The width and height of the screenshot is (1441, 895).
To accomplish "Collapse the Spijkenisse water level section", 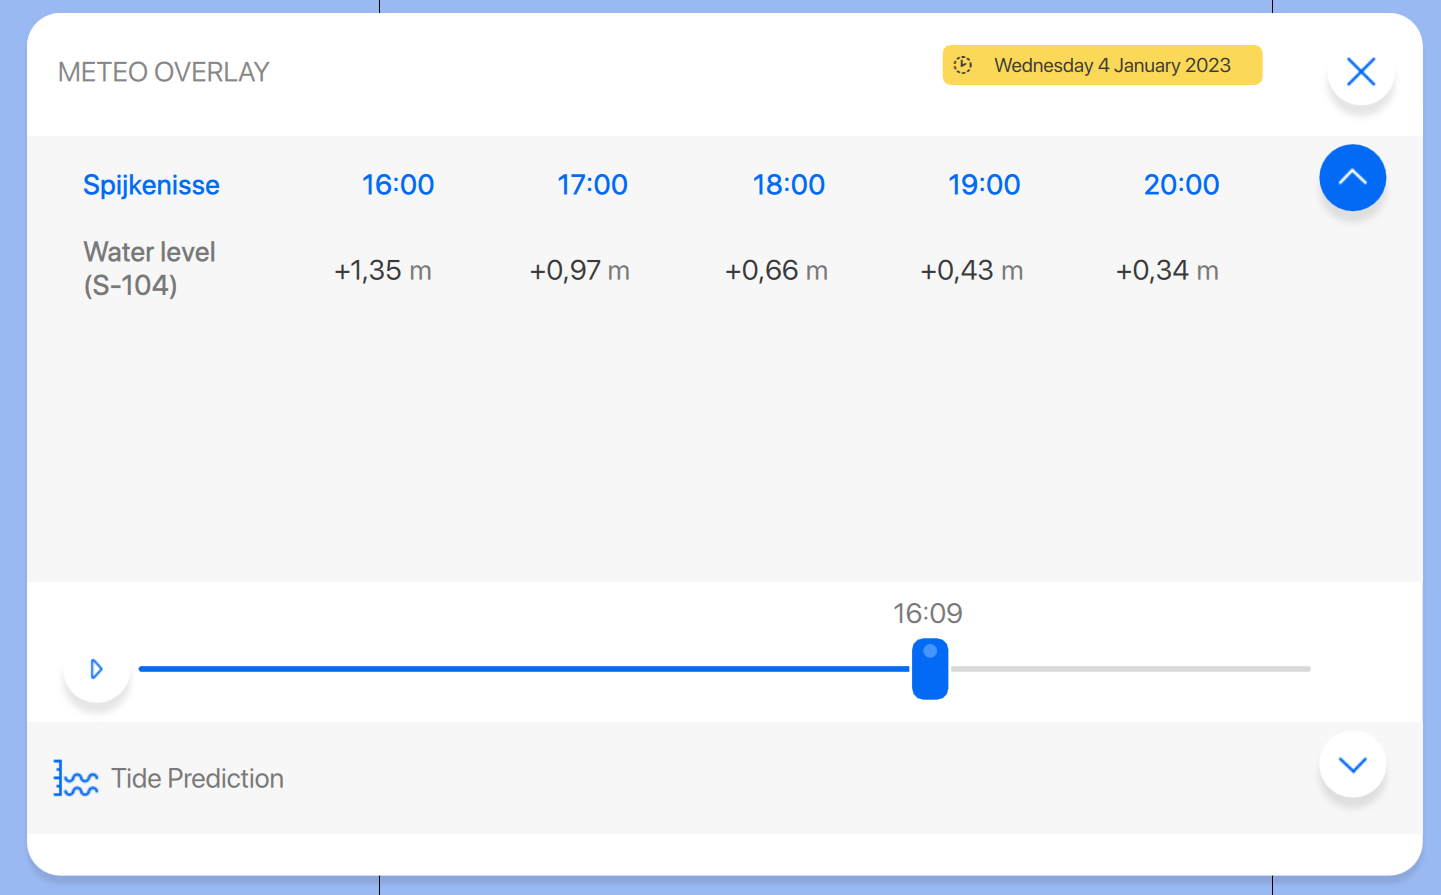I will pyautogui.click(x=1352, y=178).
